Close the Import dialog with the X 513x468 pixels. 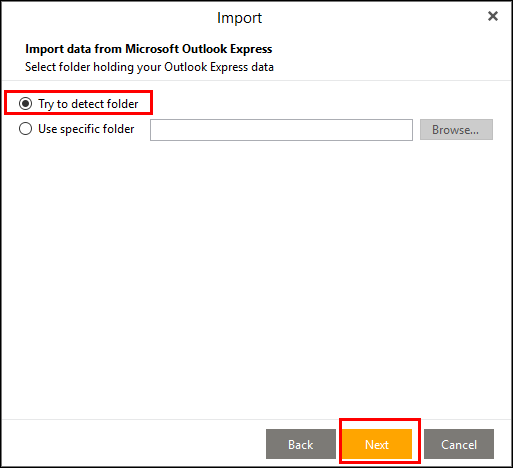pos(493,16)
